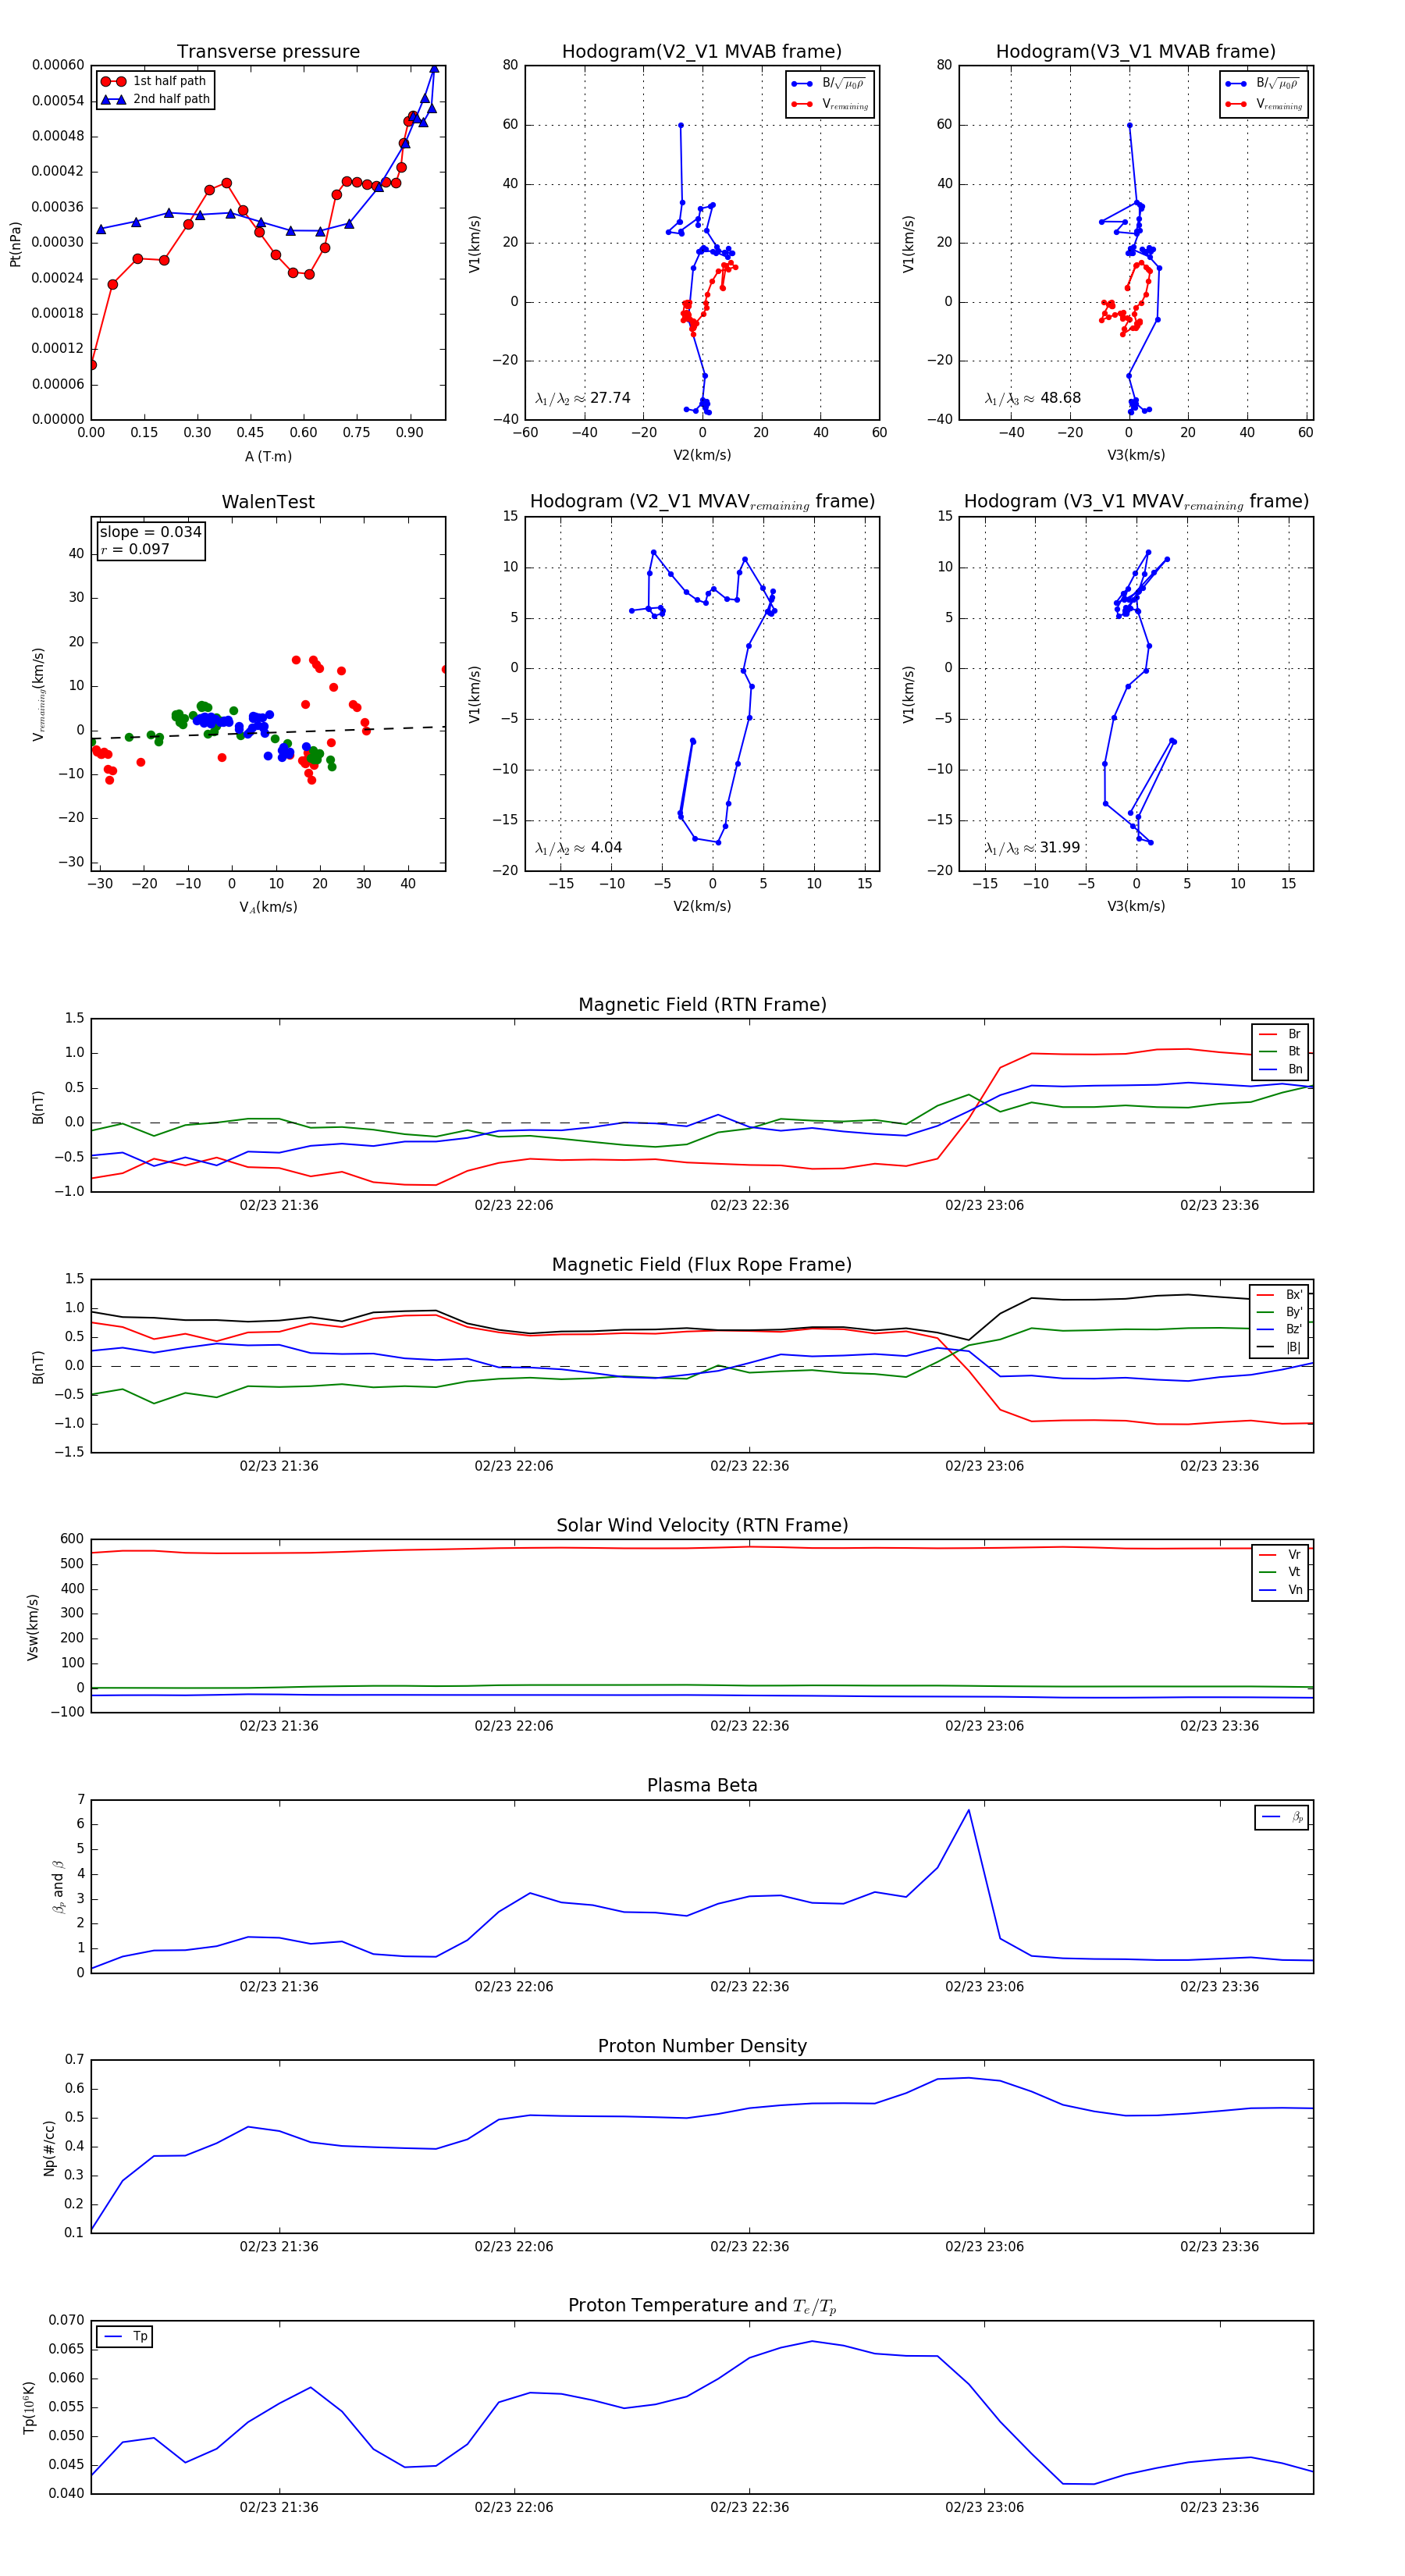Click the Proton Temperature plot title

tap(702, 2306)
